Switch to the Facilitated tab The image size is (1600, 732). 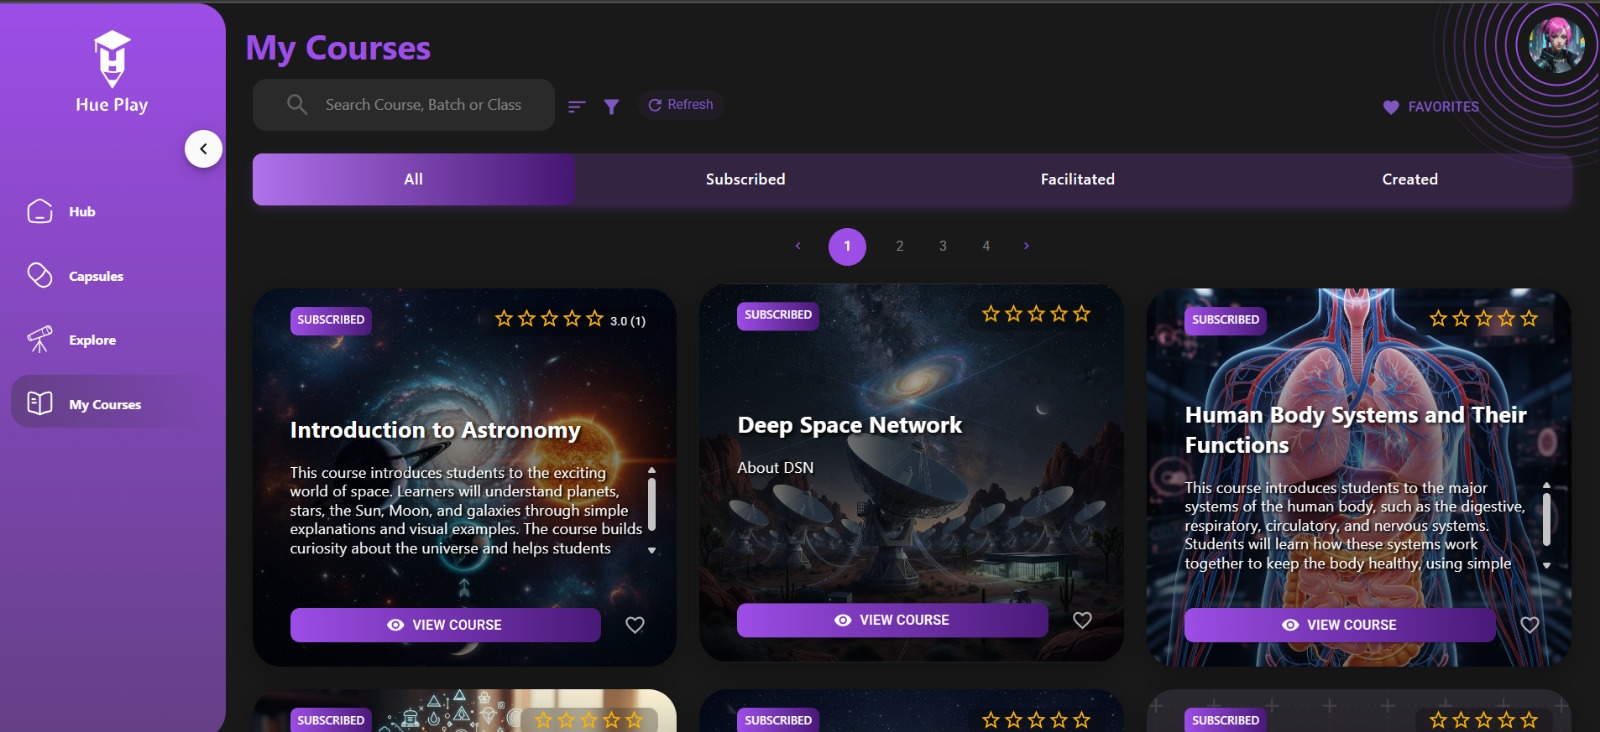[1078, 179]
